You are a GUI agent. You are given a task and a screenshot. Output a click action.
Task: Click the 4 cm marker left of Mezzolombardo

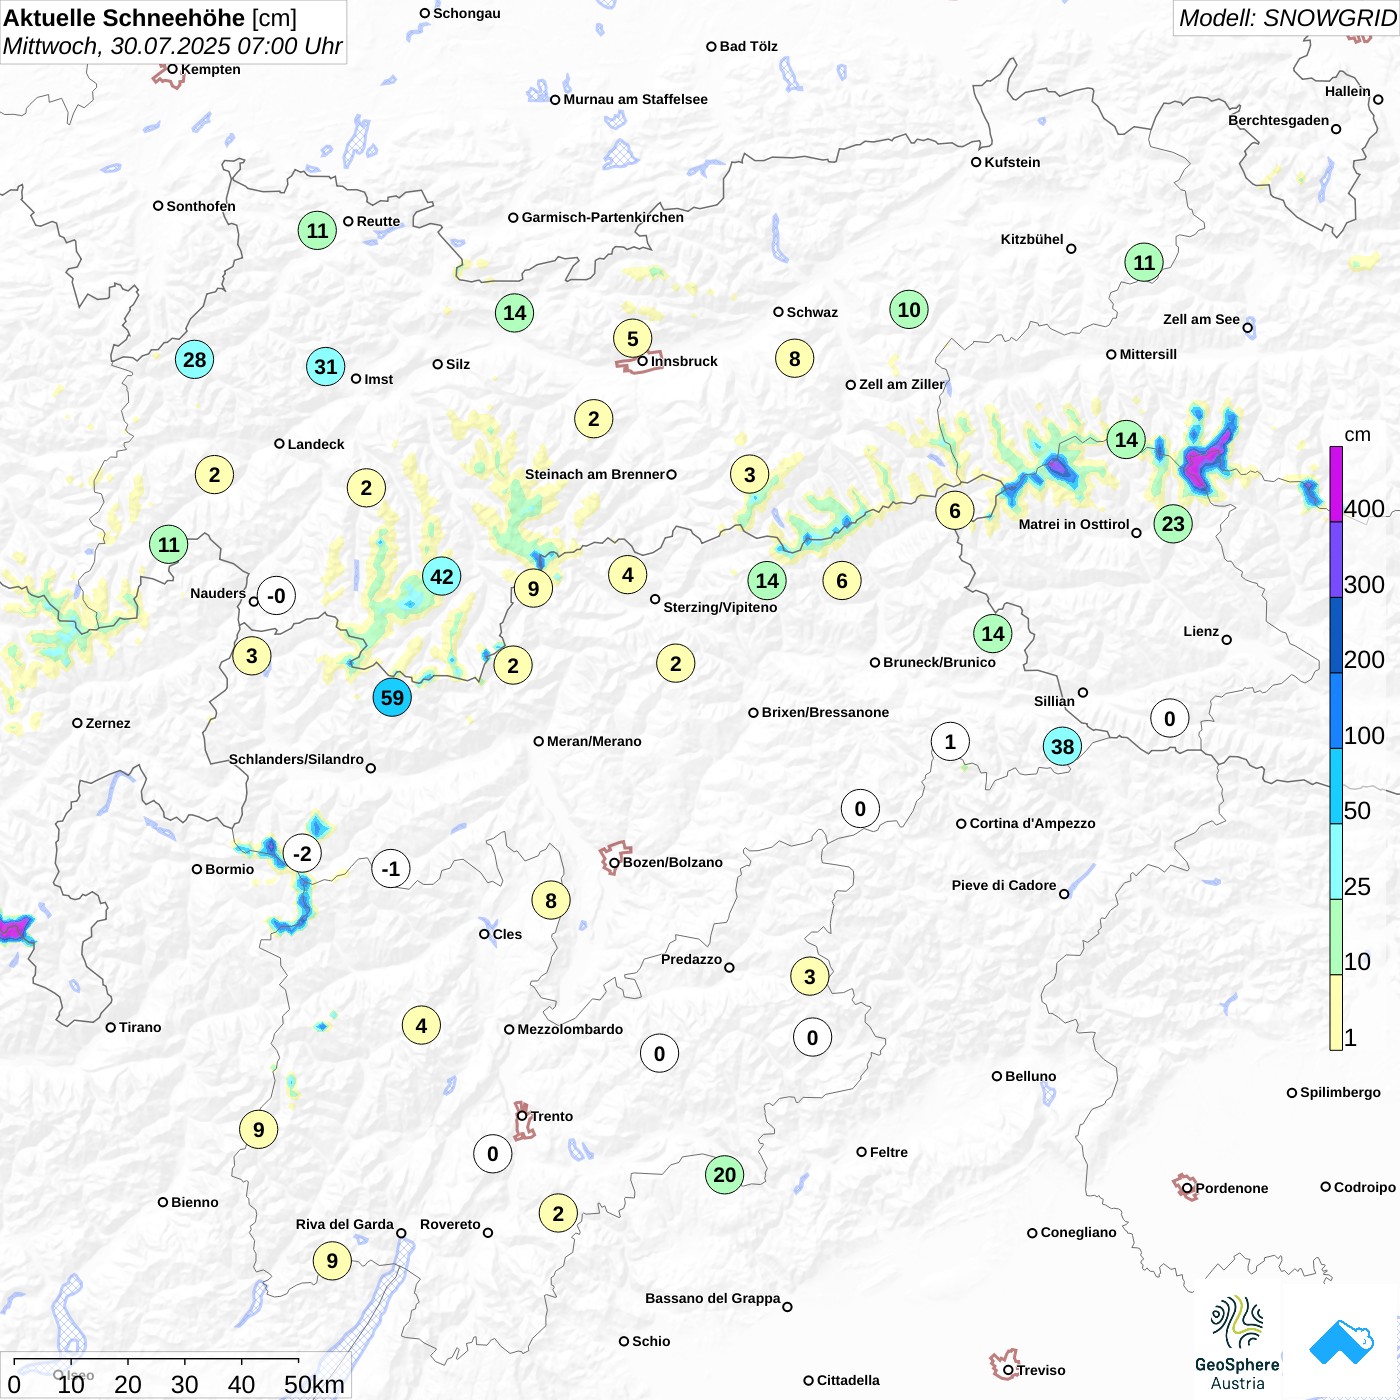coord(421,1025)
